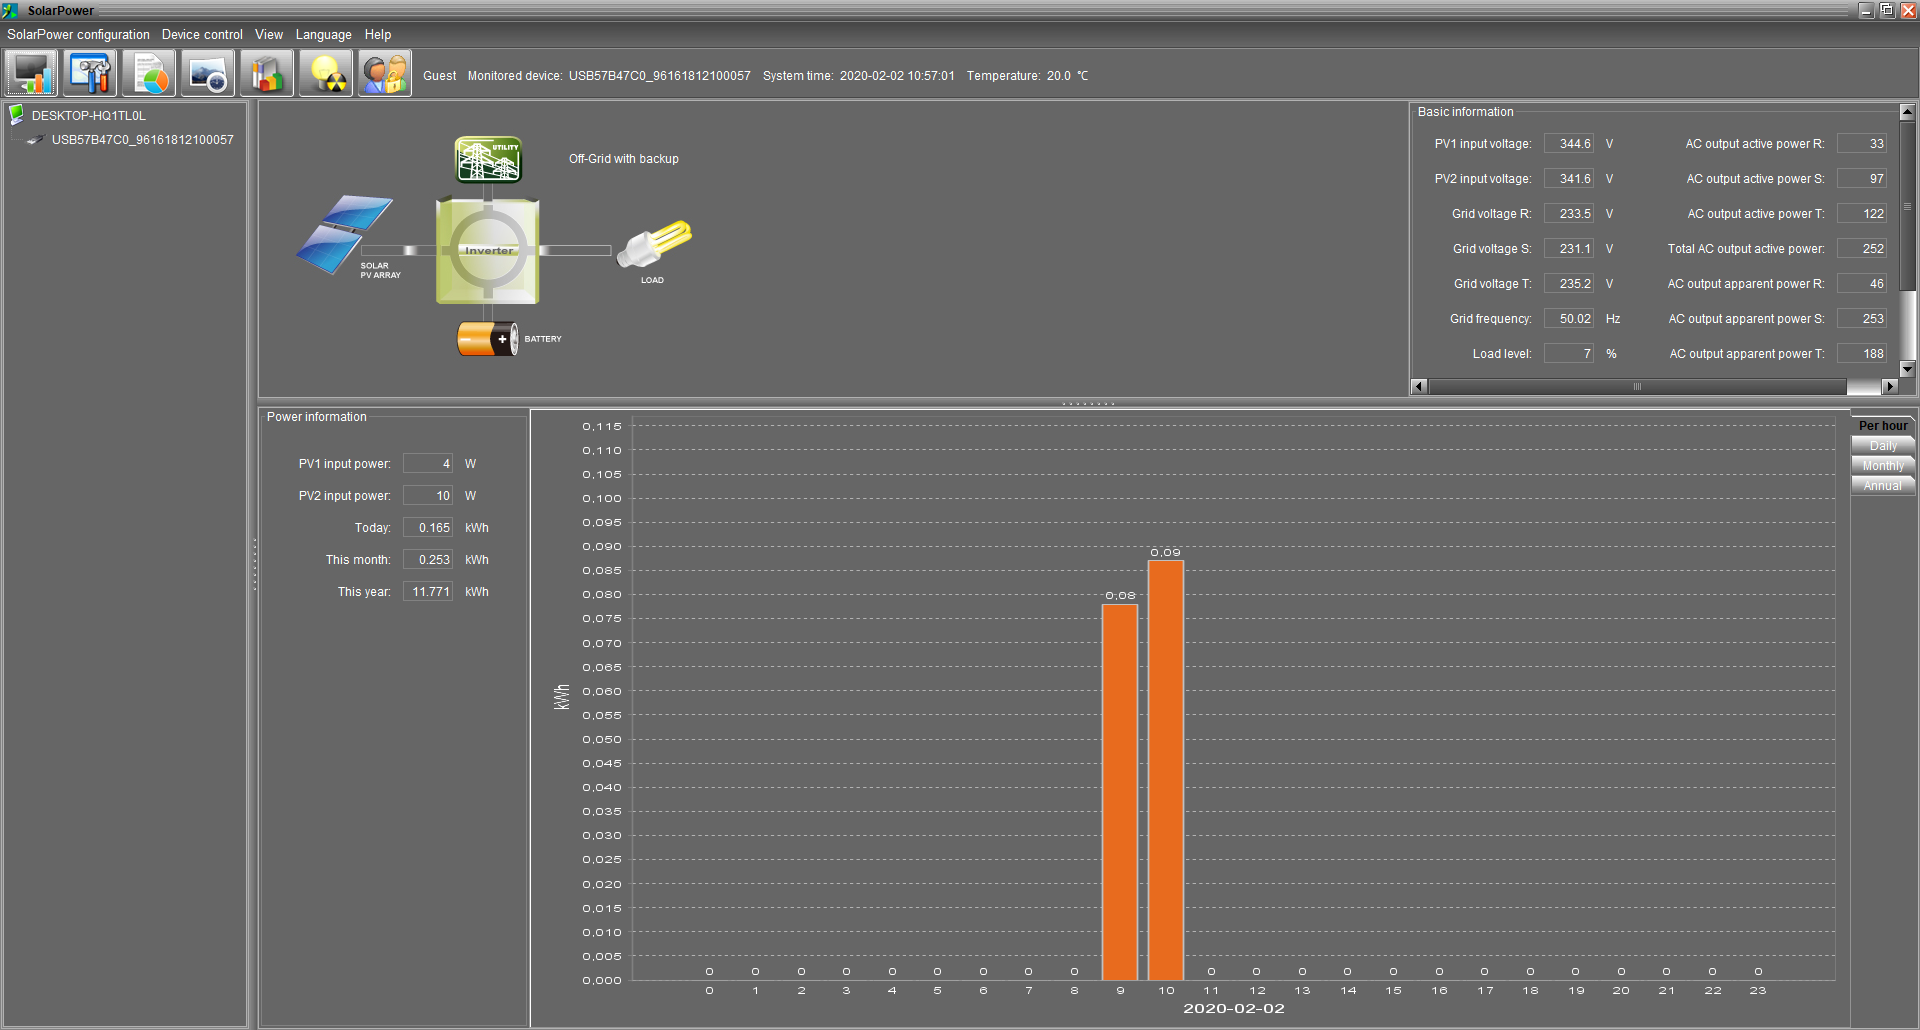Select the USB57B47C0_96161812100057 device node
The height and width of the screenshot is (1030, 1920).
point(142,140)
